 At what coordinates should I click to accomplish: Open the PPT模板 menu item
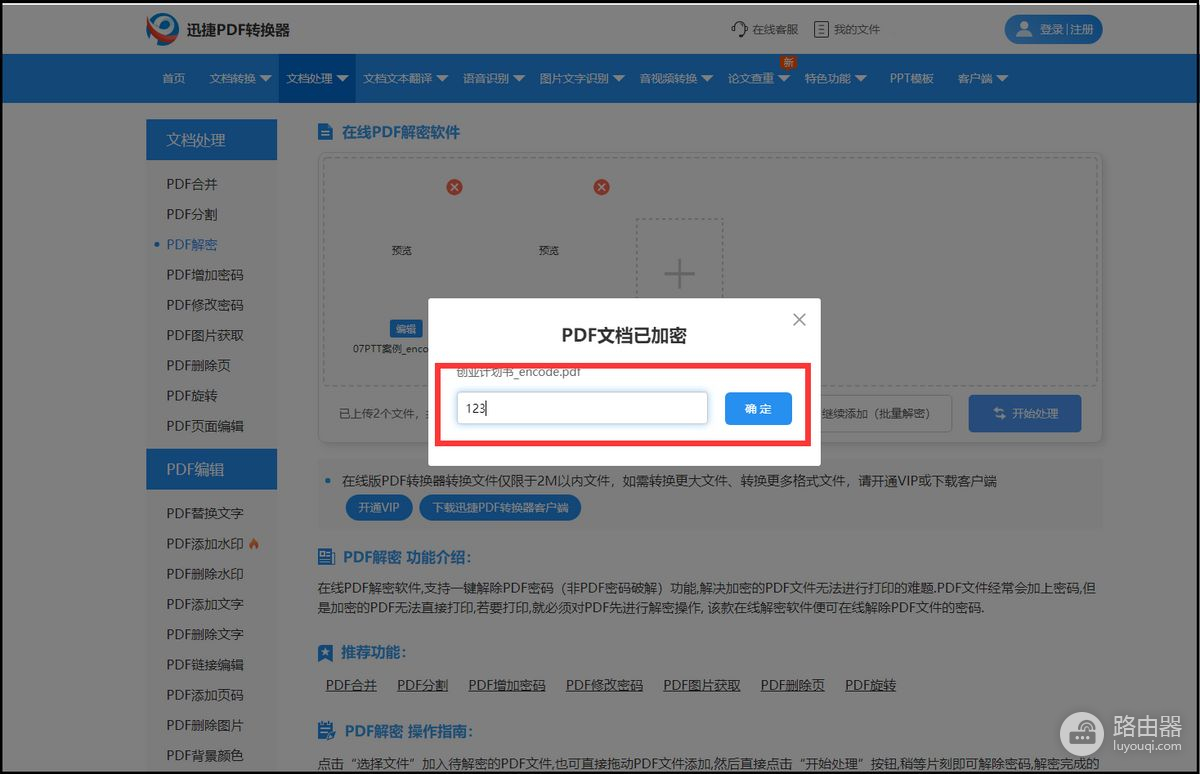pyautogui.click(x=911, y=78)
